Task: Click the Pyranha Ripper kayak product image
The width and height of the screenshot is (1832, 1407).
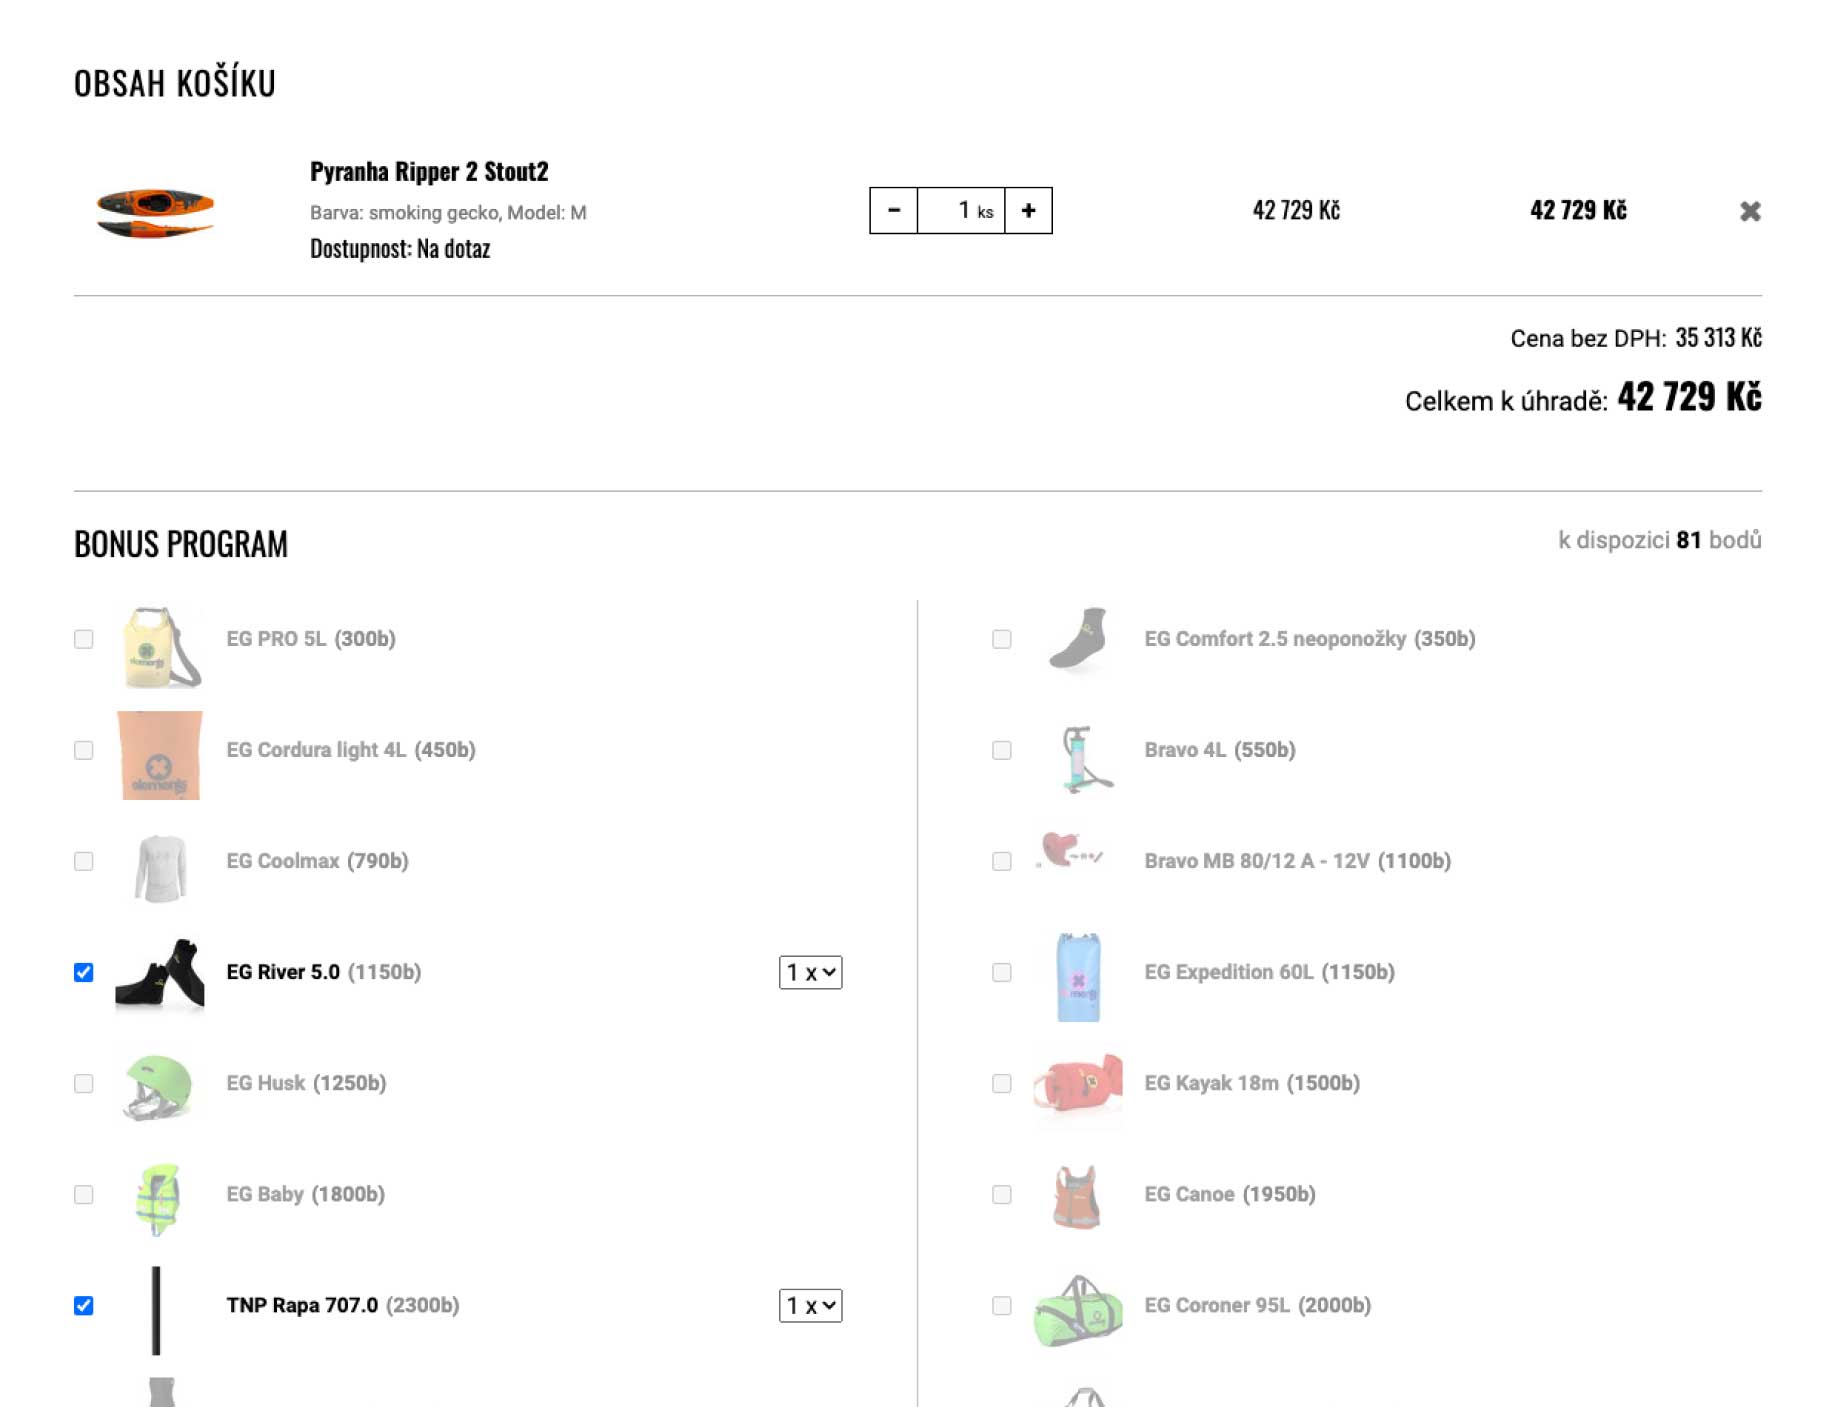Action: (x=156, y=211)
